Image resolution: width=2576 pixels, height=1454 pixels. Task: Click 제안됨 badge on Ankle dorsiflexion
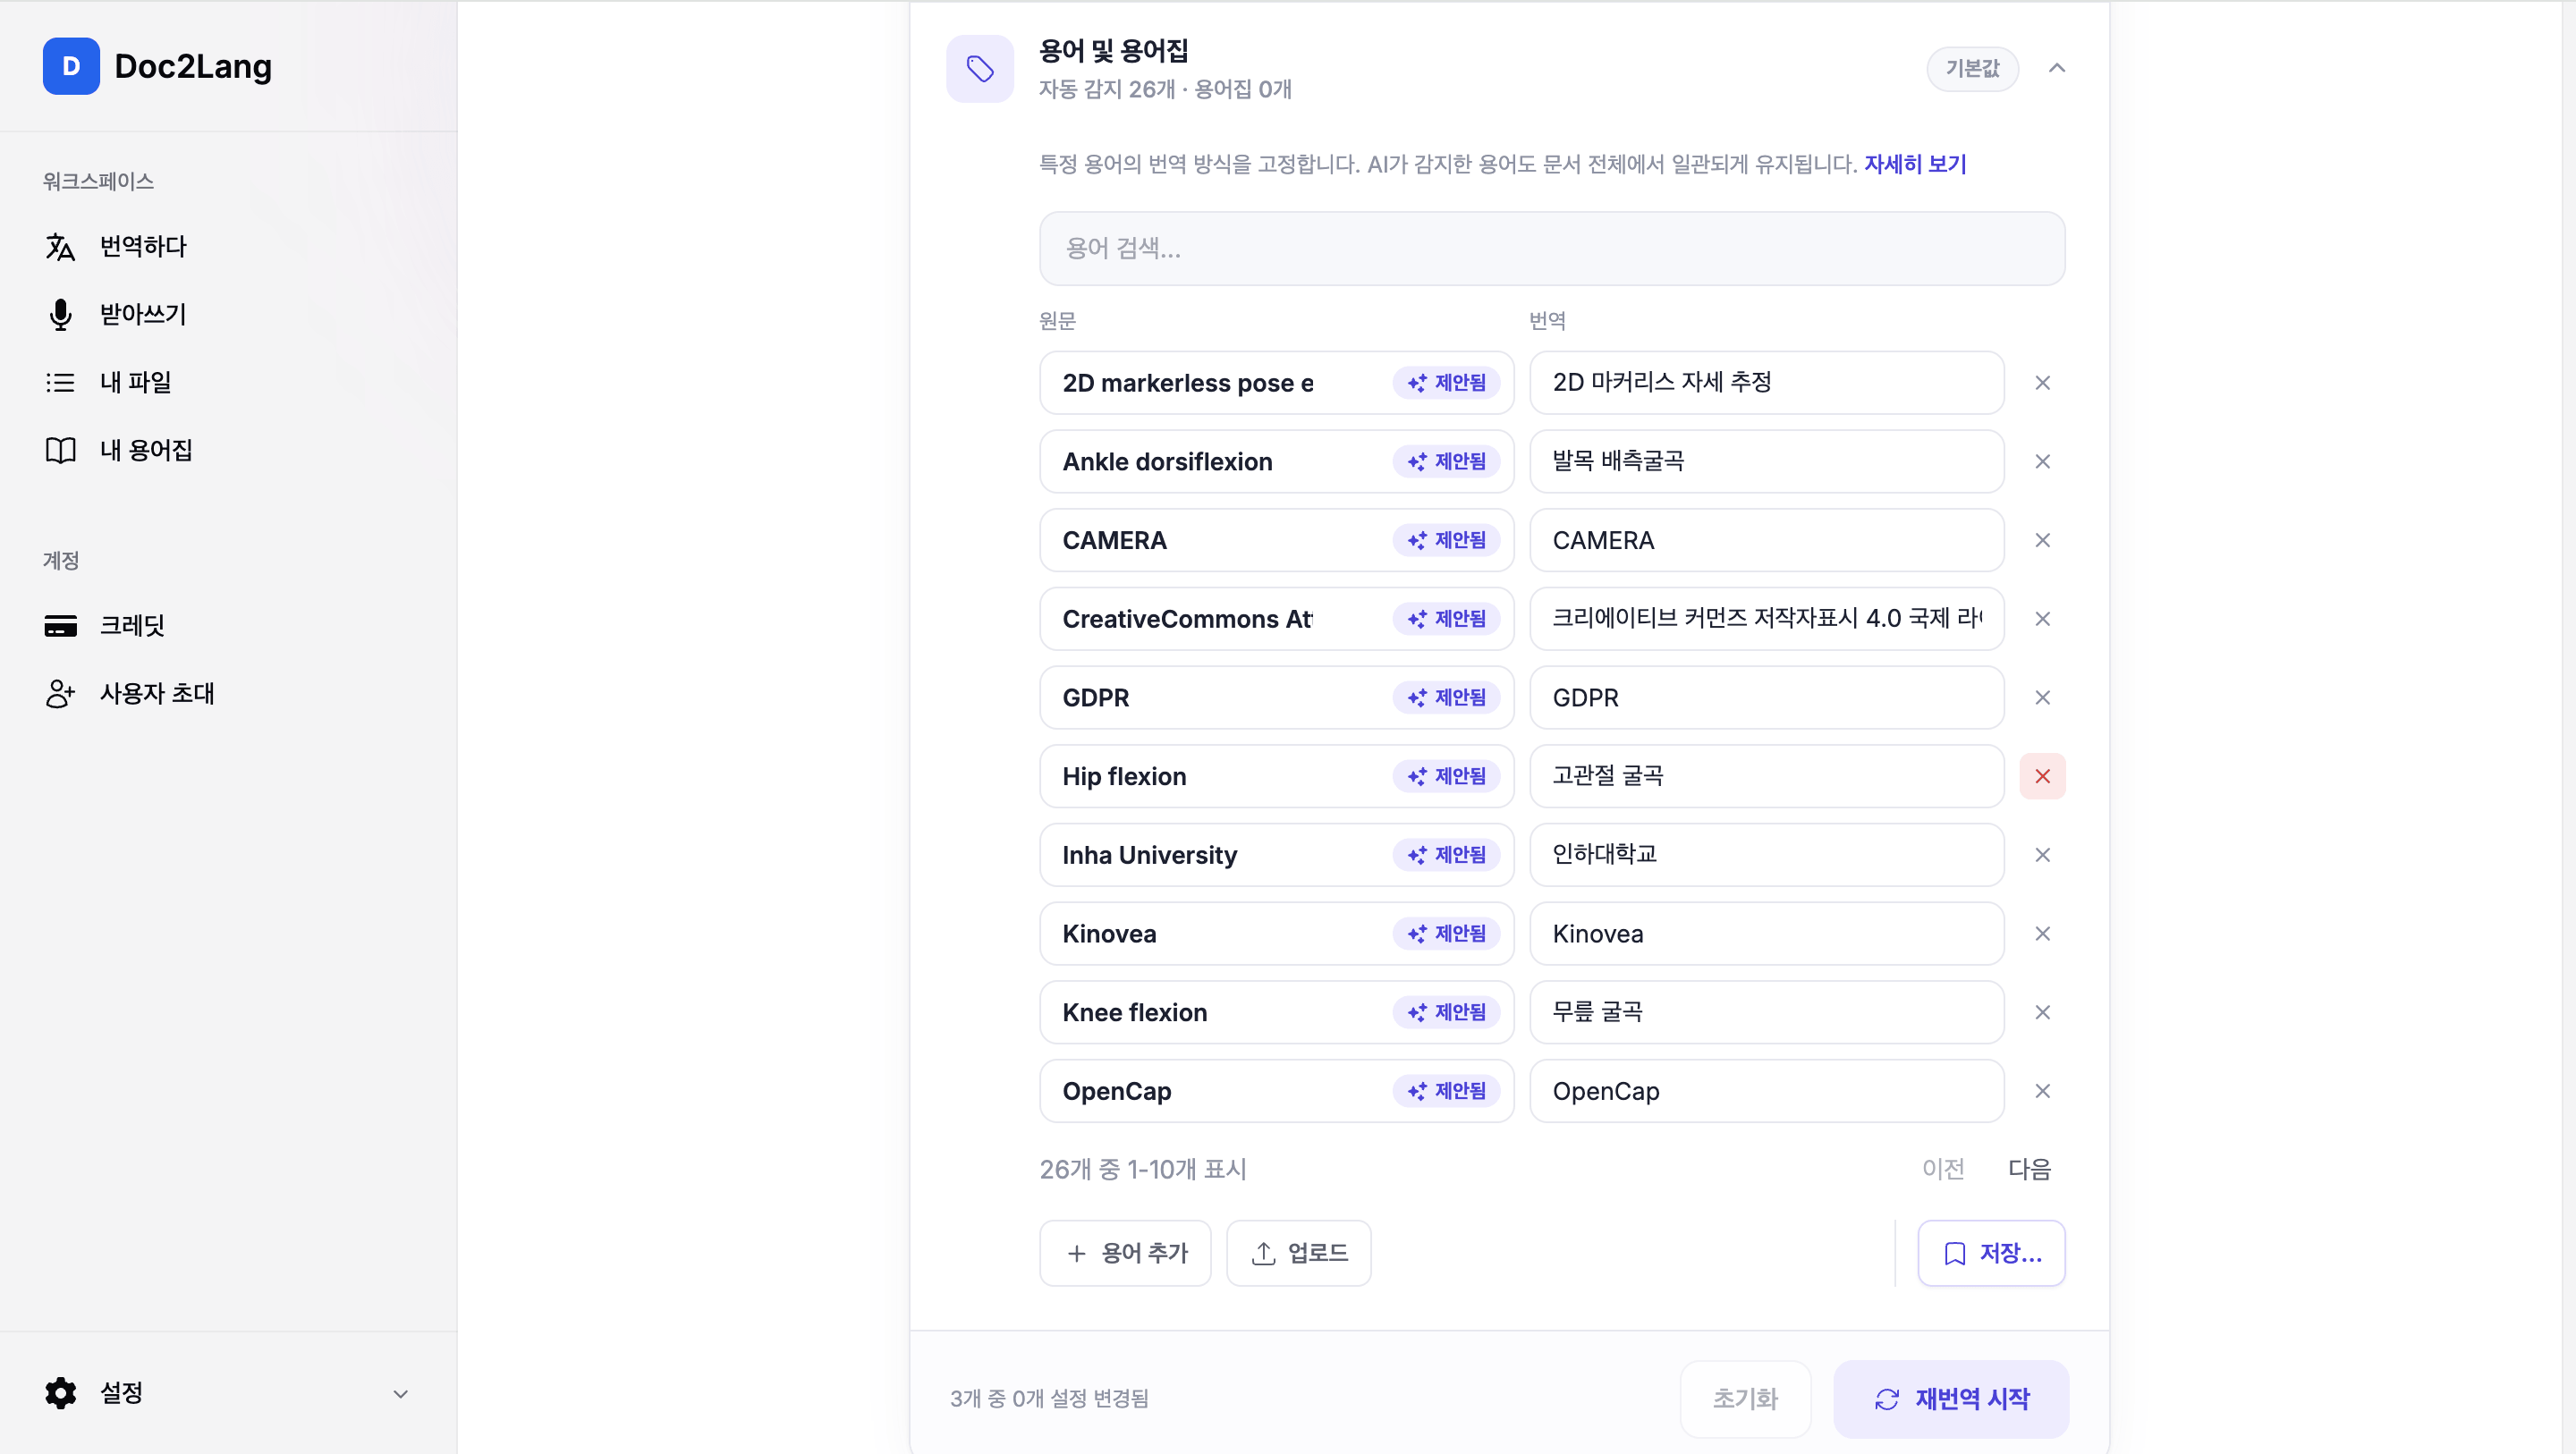click(x=1446, y=461)
